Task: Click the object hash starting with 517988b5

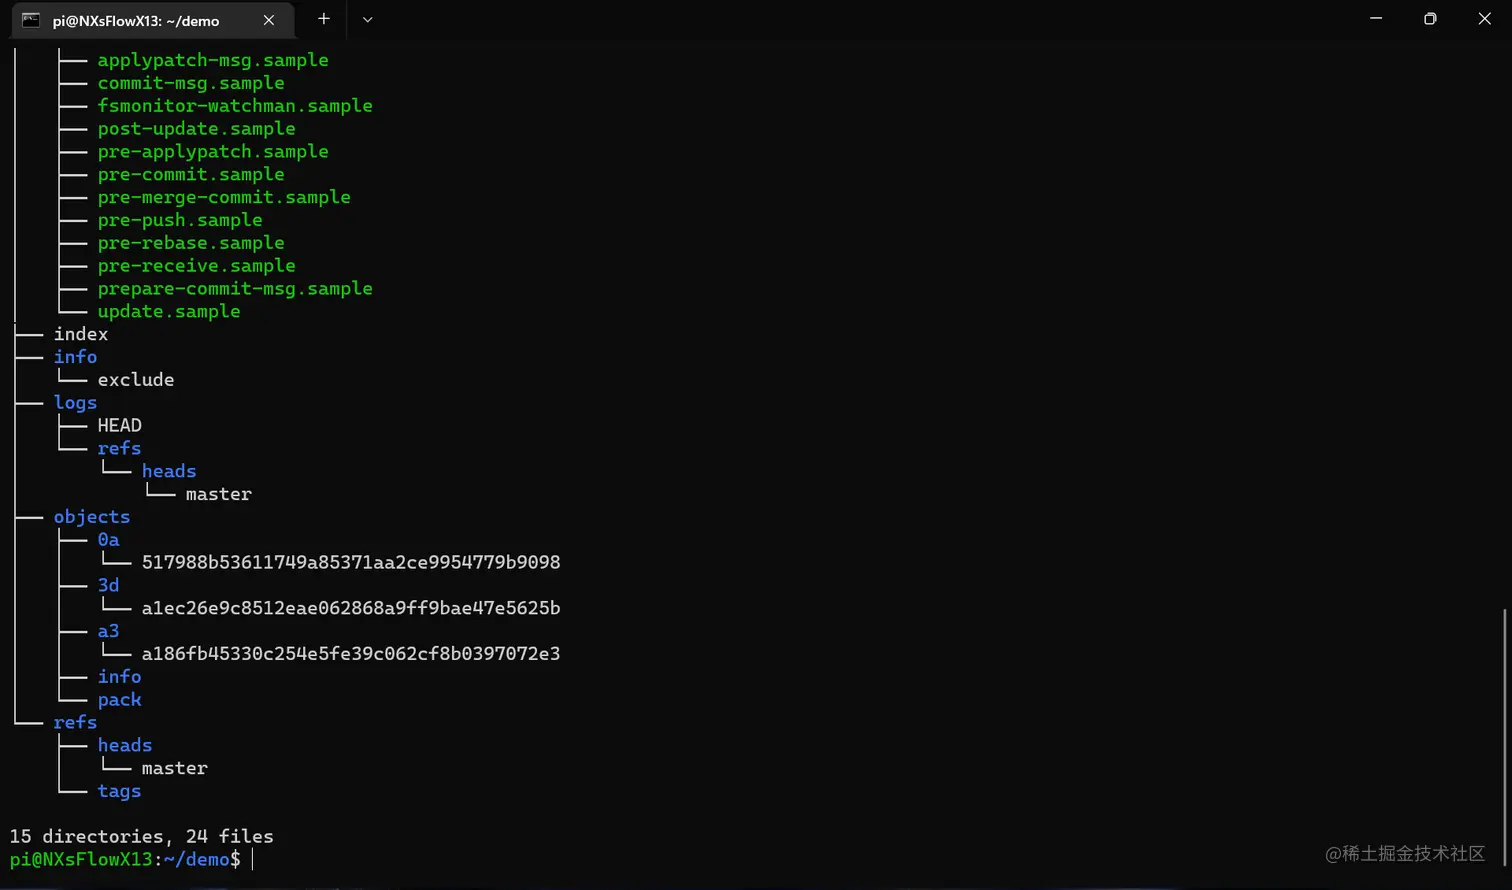Action: (x=351, y=563)
